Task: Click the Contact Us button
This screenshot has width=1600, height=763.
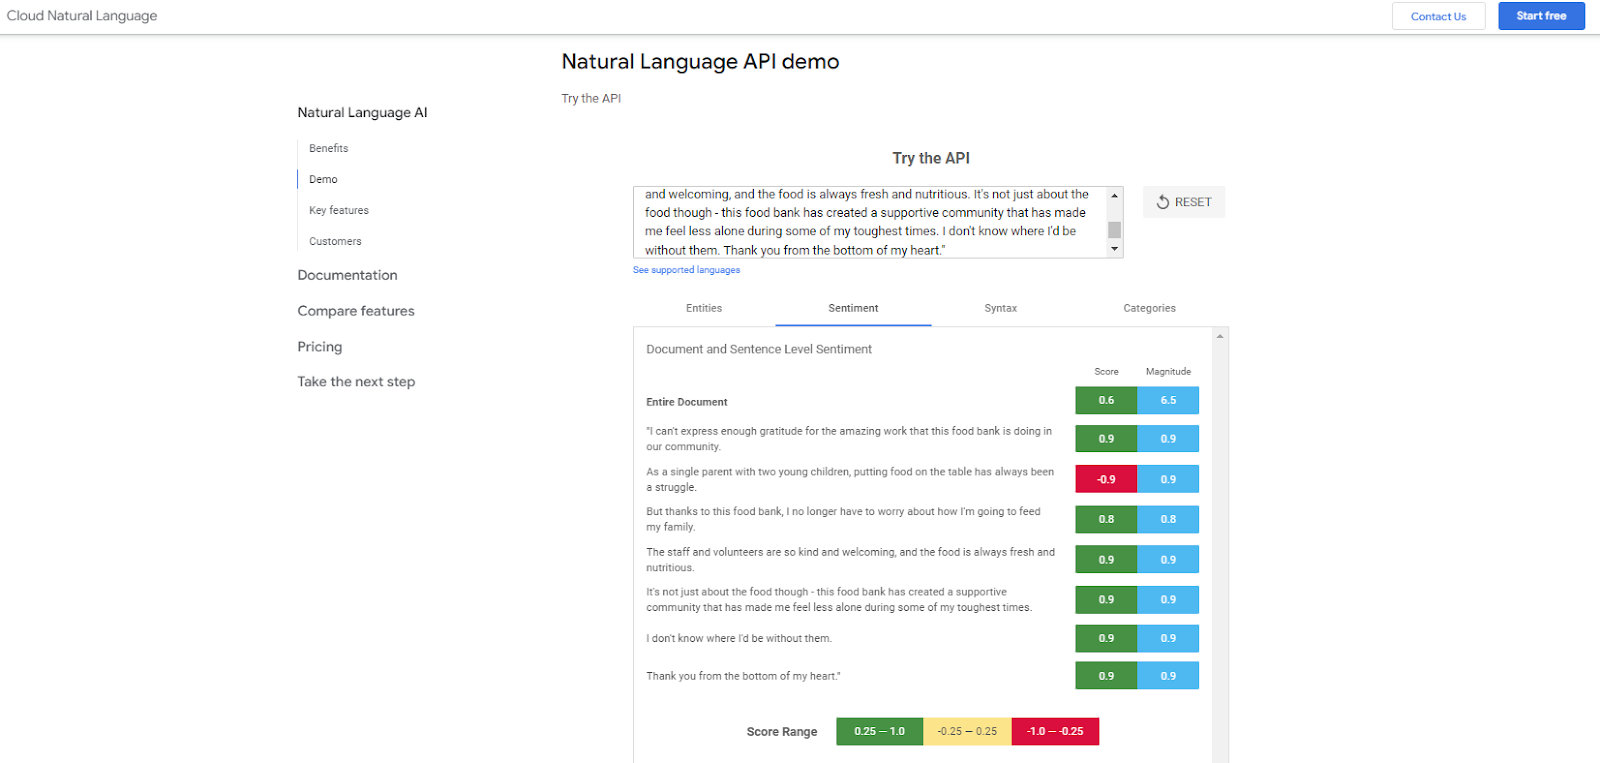Action: coord(1438,16)
